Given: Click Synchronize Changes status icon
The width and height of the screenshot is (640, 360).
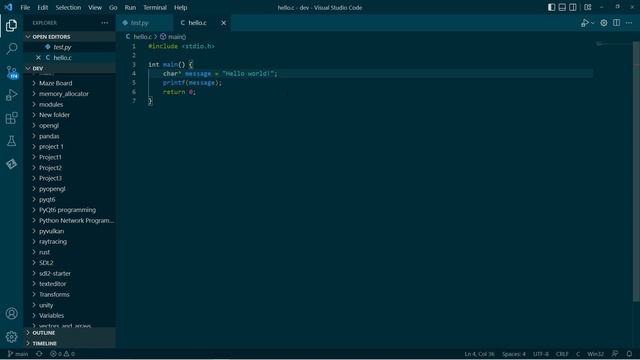Looking at the screenshot, I should coord(39,354).
